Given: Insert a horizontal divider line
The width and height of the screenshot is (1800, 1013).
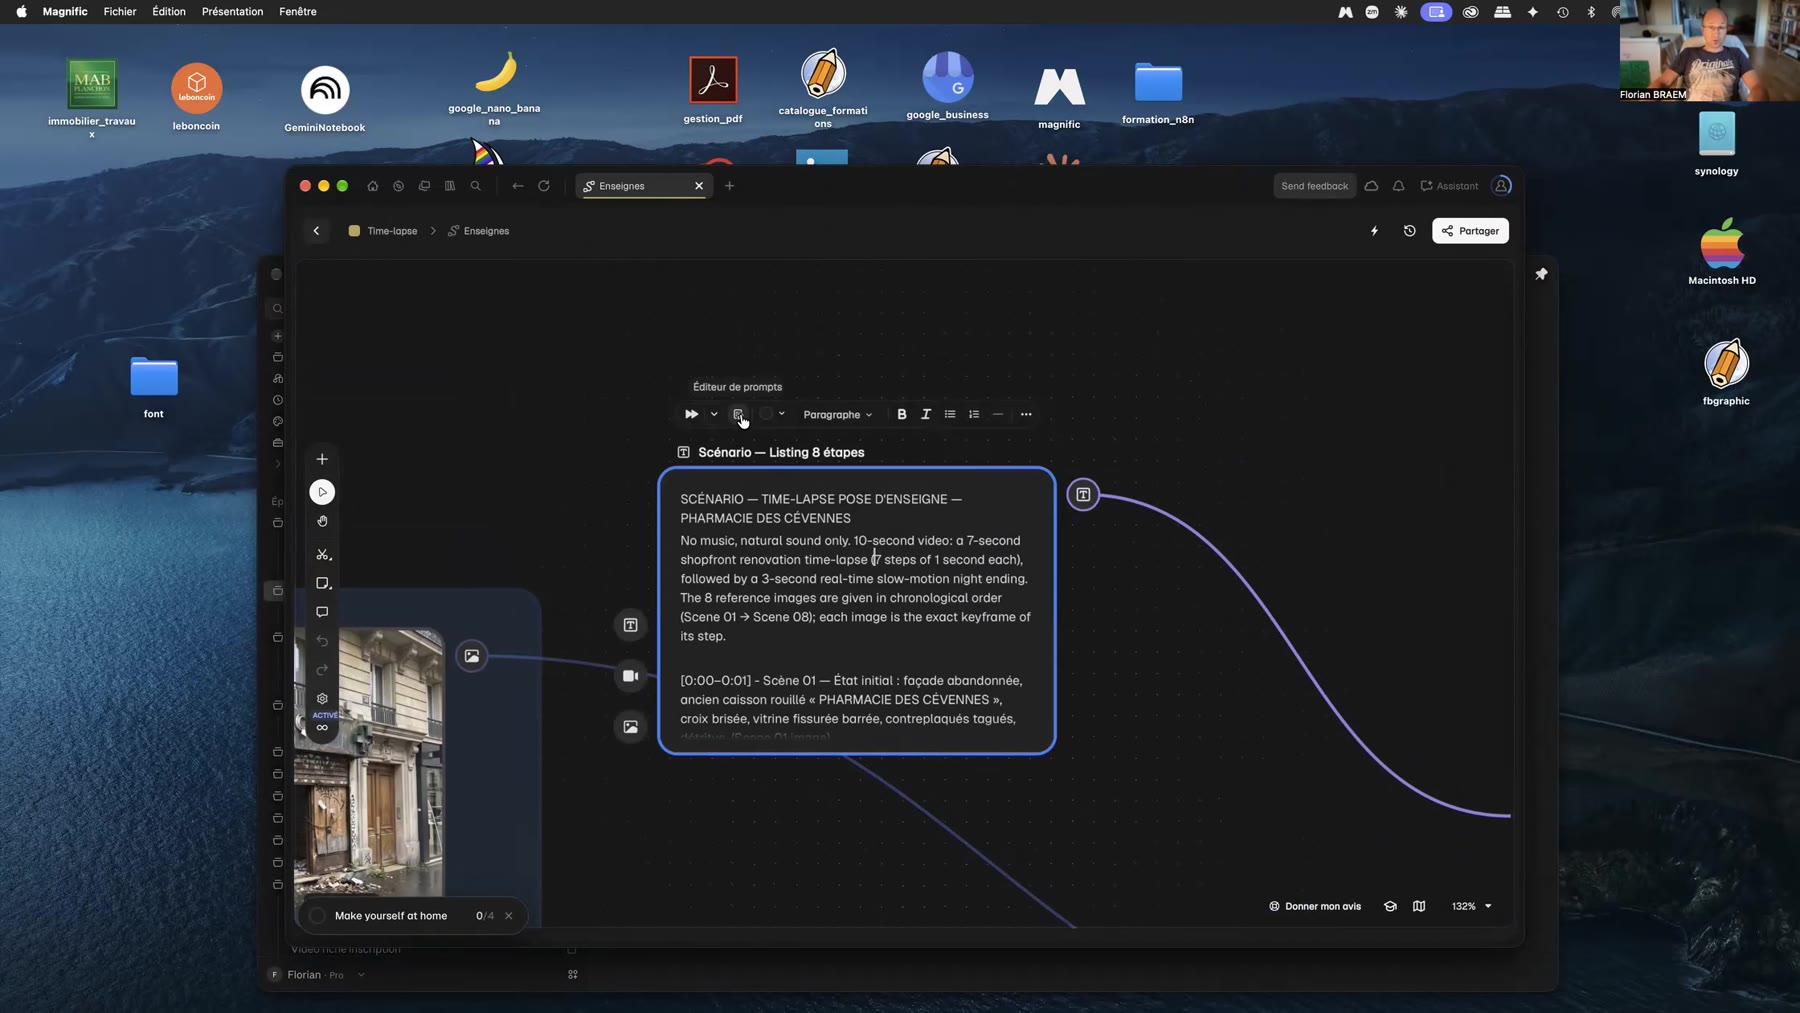Looking at the screenshot, I should 998,414.
